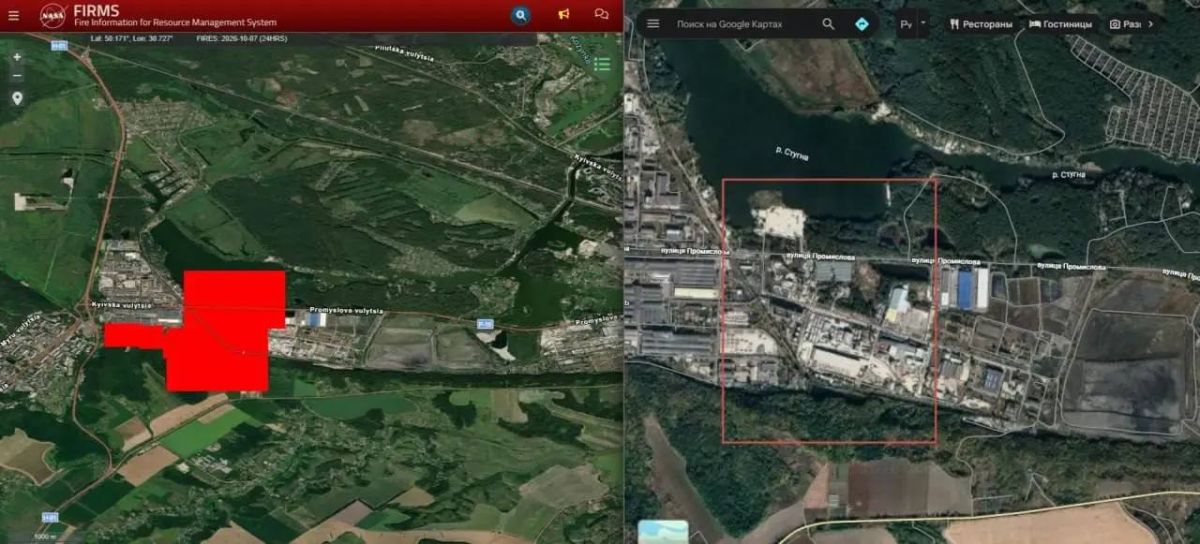
Task: Click the Google Maps search magnifier
Action: [x=828, y=24]
